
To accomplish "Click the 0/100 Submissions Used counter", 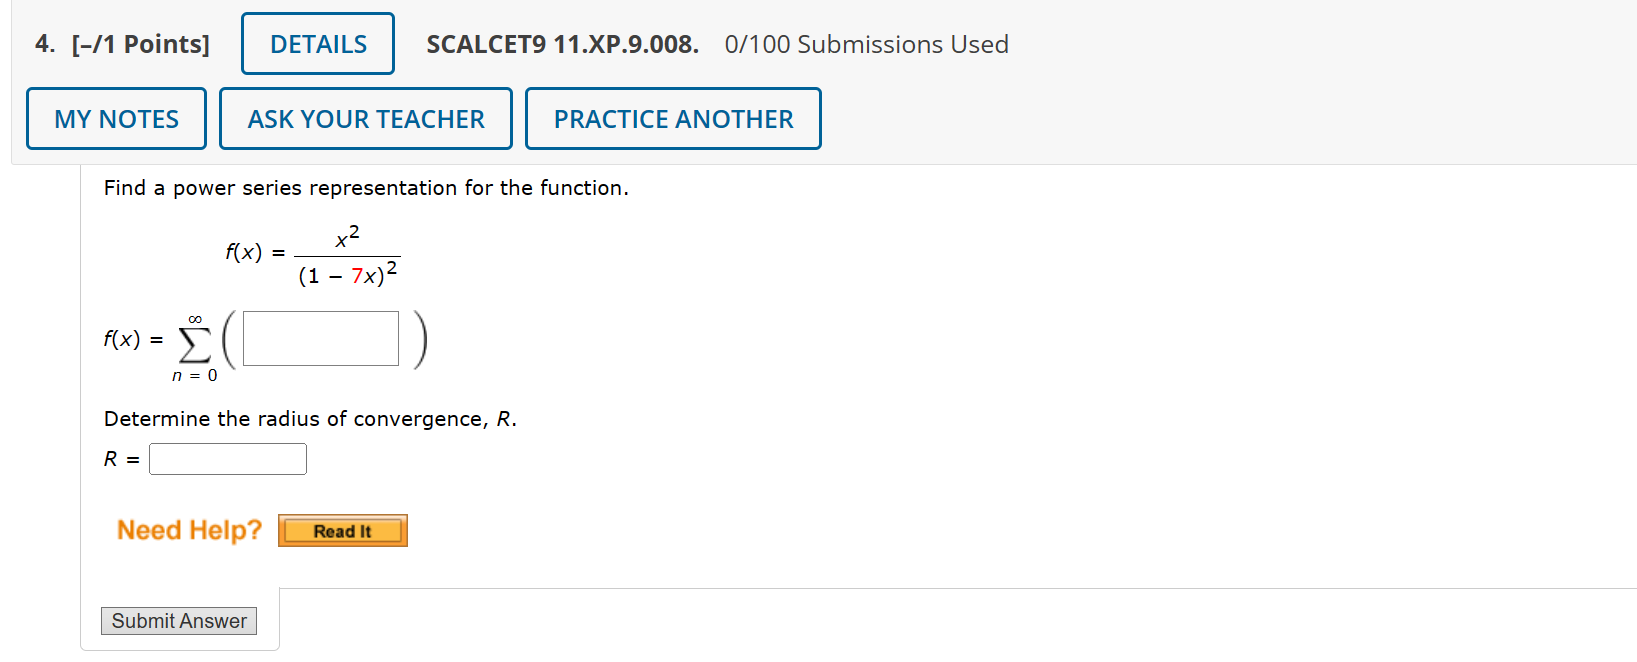I will (x=866, y=43).
